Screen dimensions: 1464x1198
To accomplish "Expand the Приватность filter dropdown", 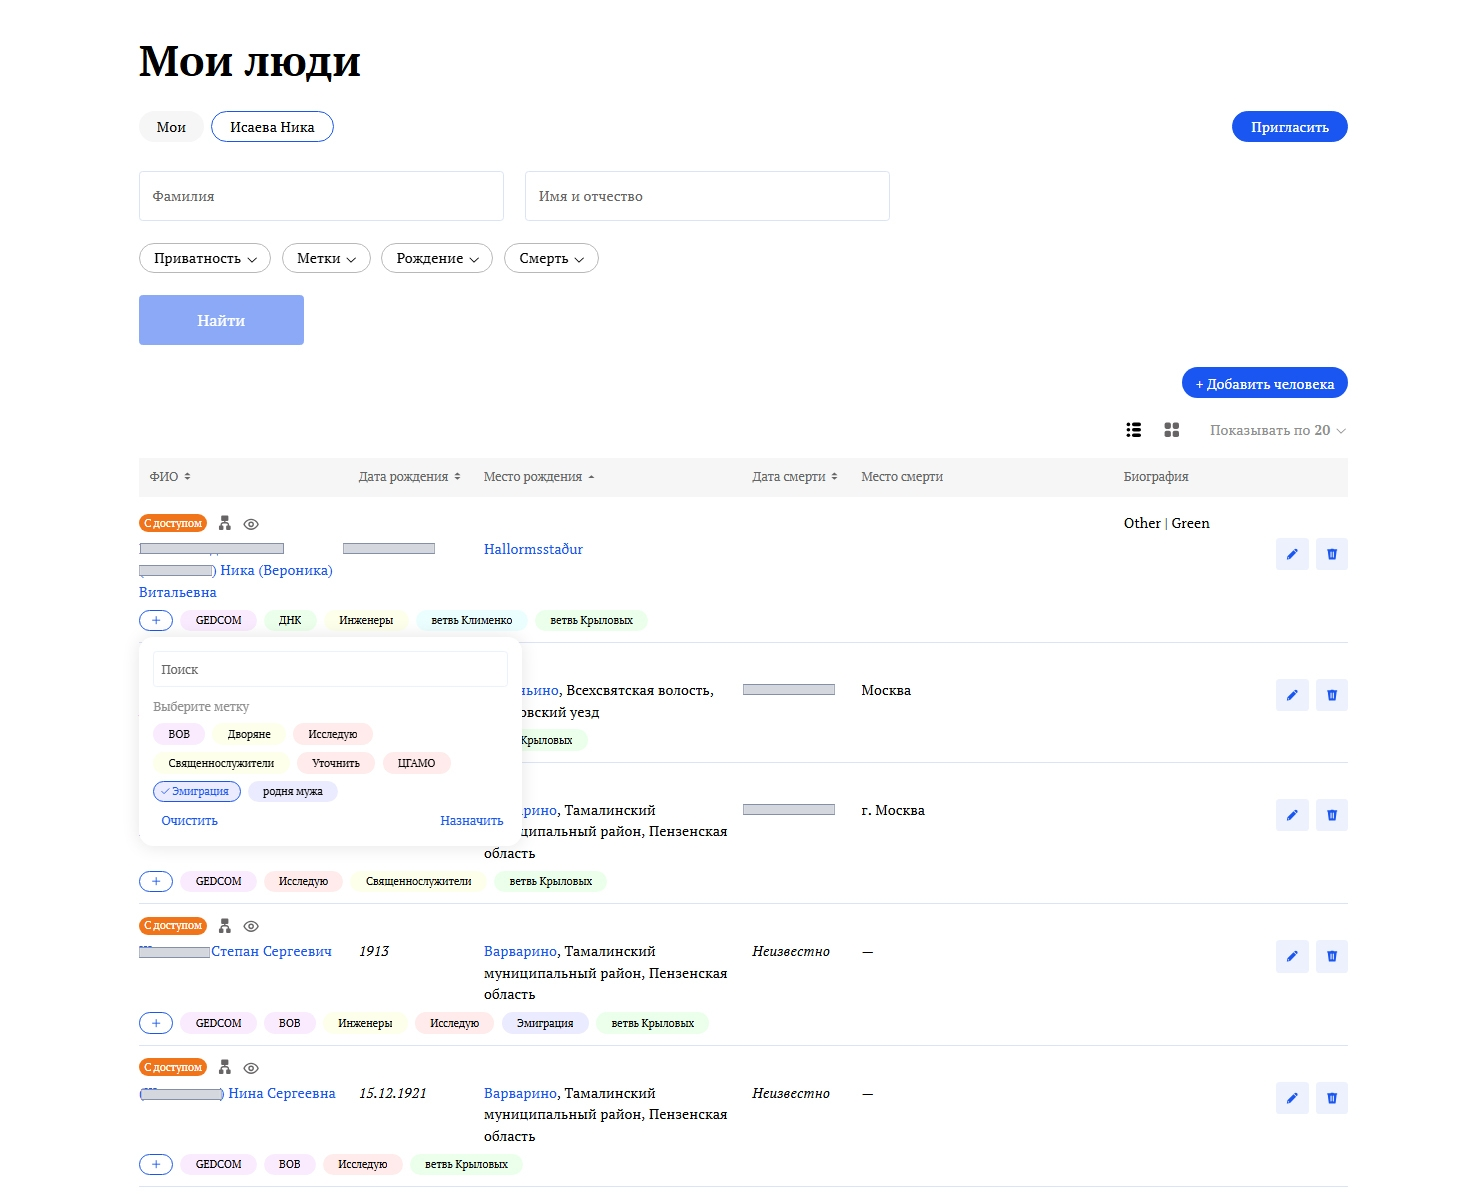I will (x=205, y=258).
